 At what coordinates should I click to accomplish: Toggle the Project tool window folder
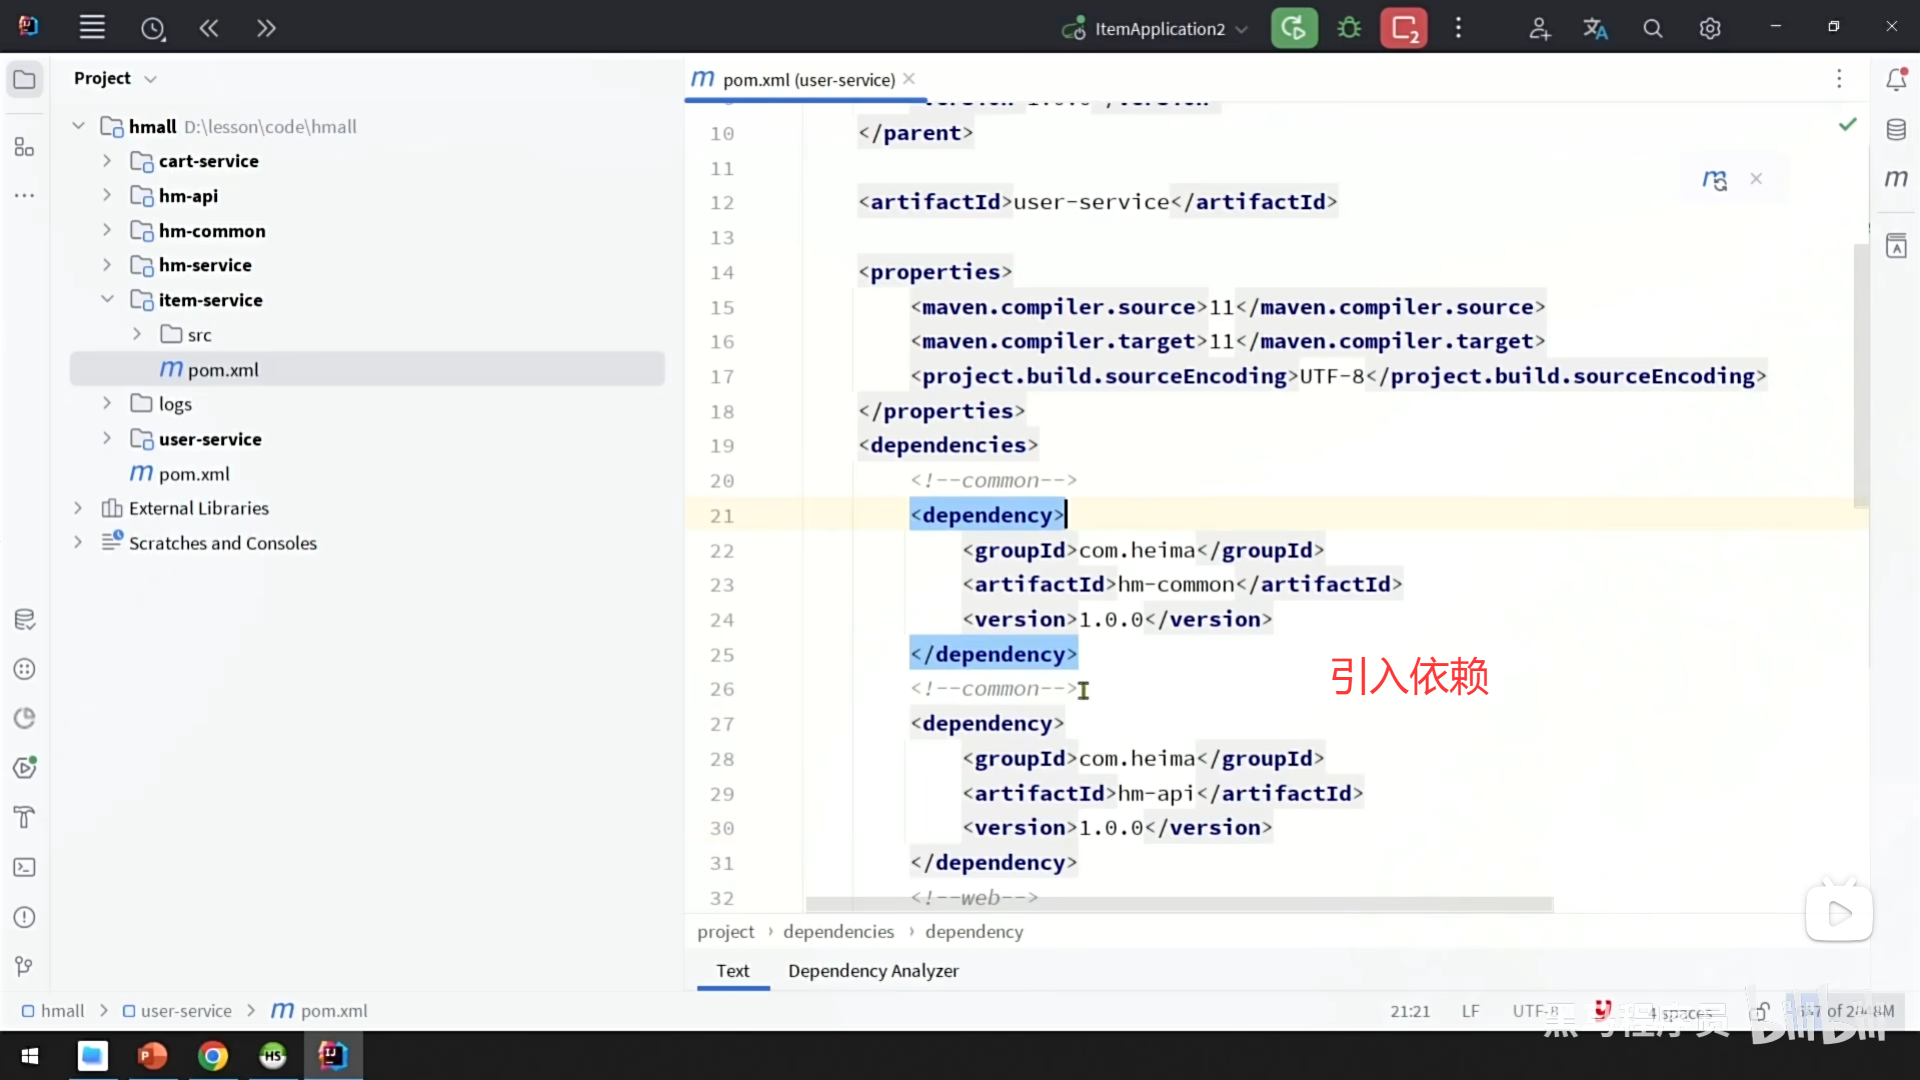25,79
